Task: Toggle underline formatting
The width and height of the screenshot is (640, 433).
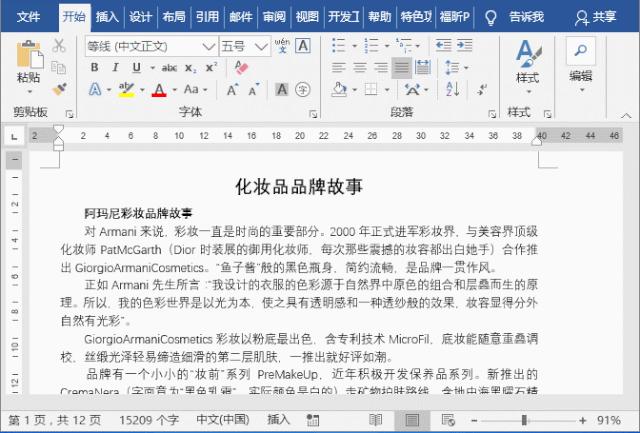Action: coord(137,67)
